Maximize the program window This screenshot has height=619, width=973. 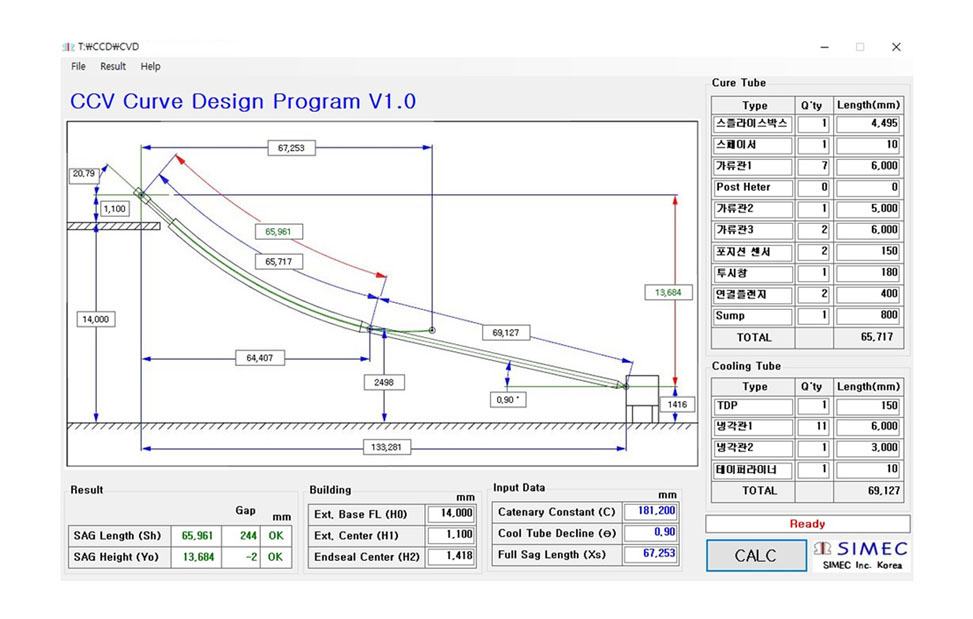859,47
